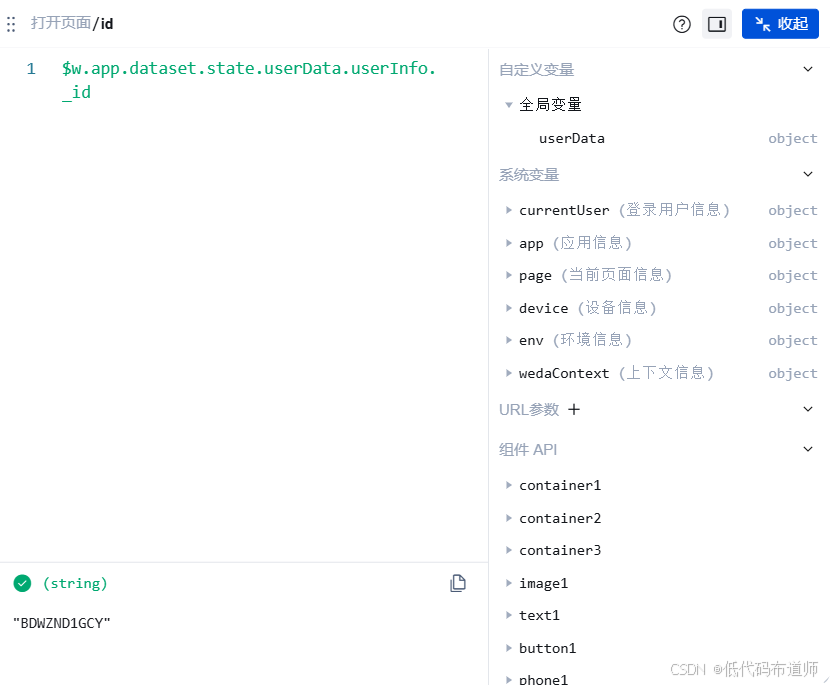Click the 组件 API section header
The height and width of the screenshot is (685, 830).
528,450
